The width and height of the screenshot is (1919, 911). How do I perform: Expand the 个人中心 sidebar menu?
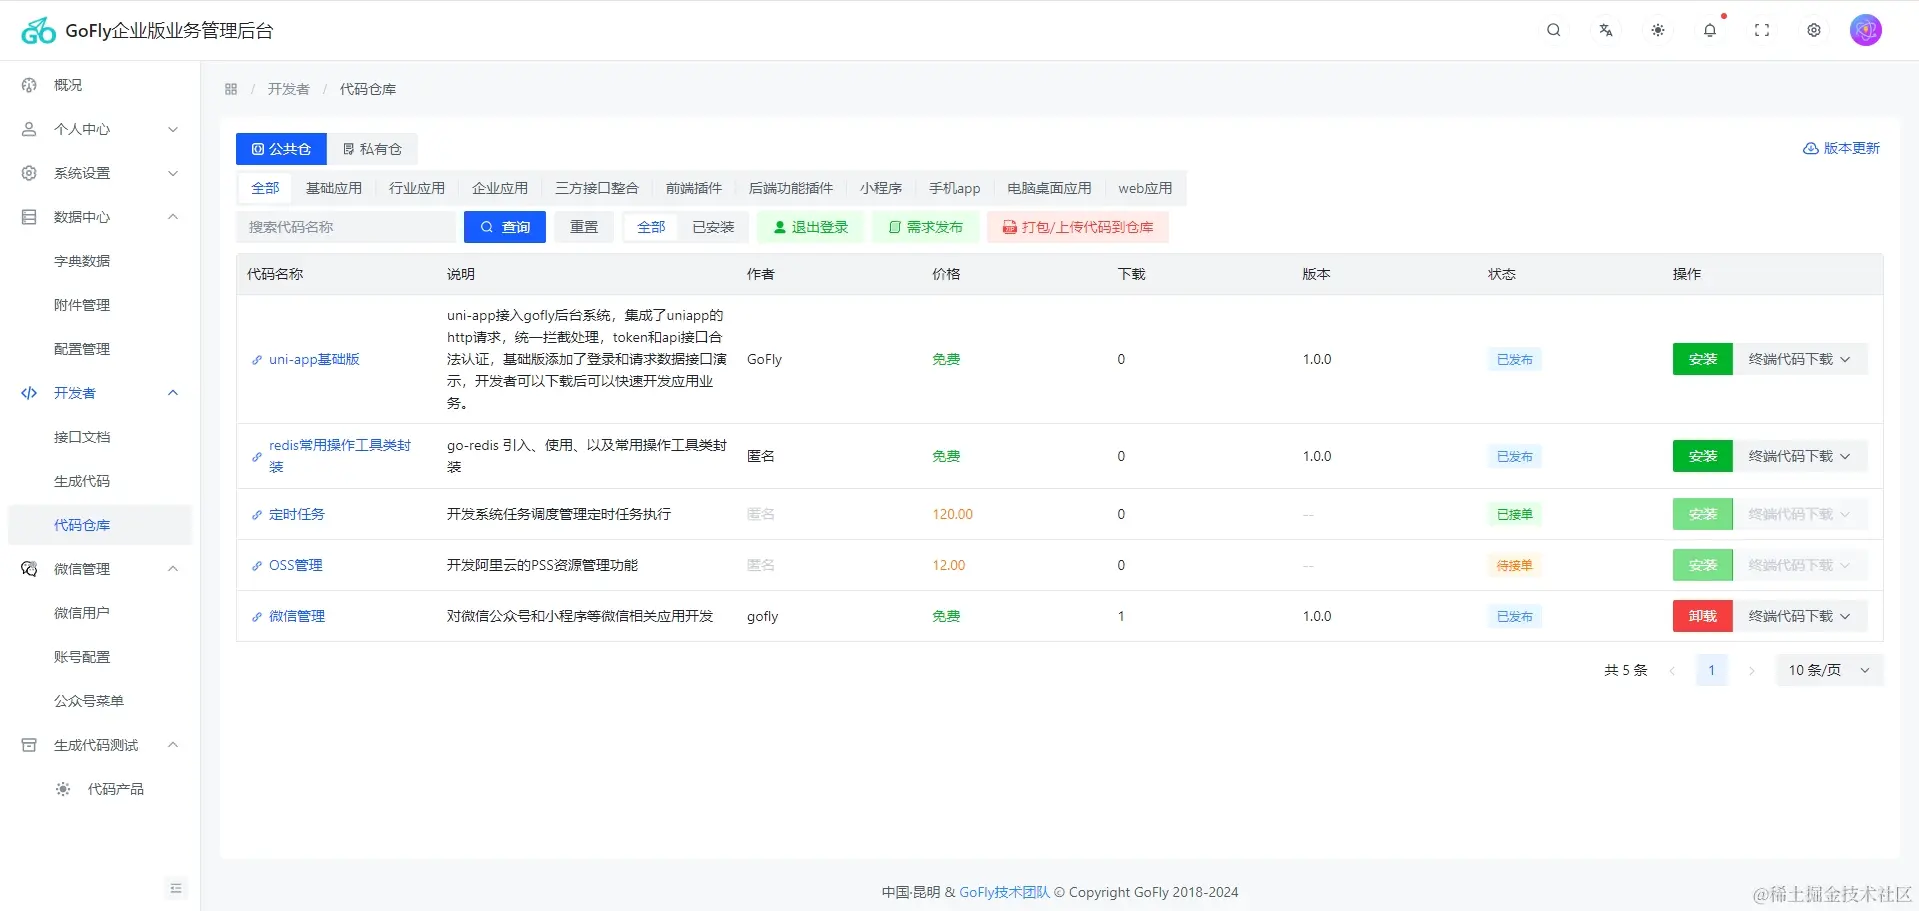point(100,129)
